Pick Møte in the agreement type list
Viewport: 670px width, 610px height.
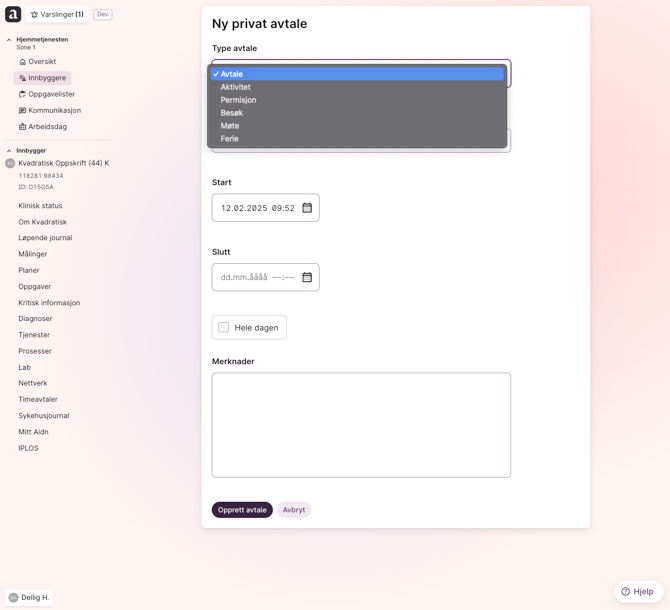coord(230,126)
